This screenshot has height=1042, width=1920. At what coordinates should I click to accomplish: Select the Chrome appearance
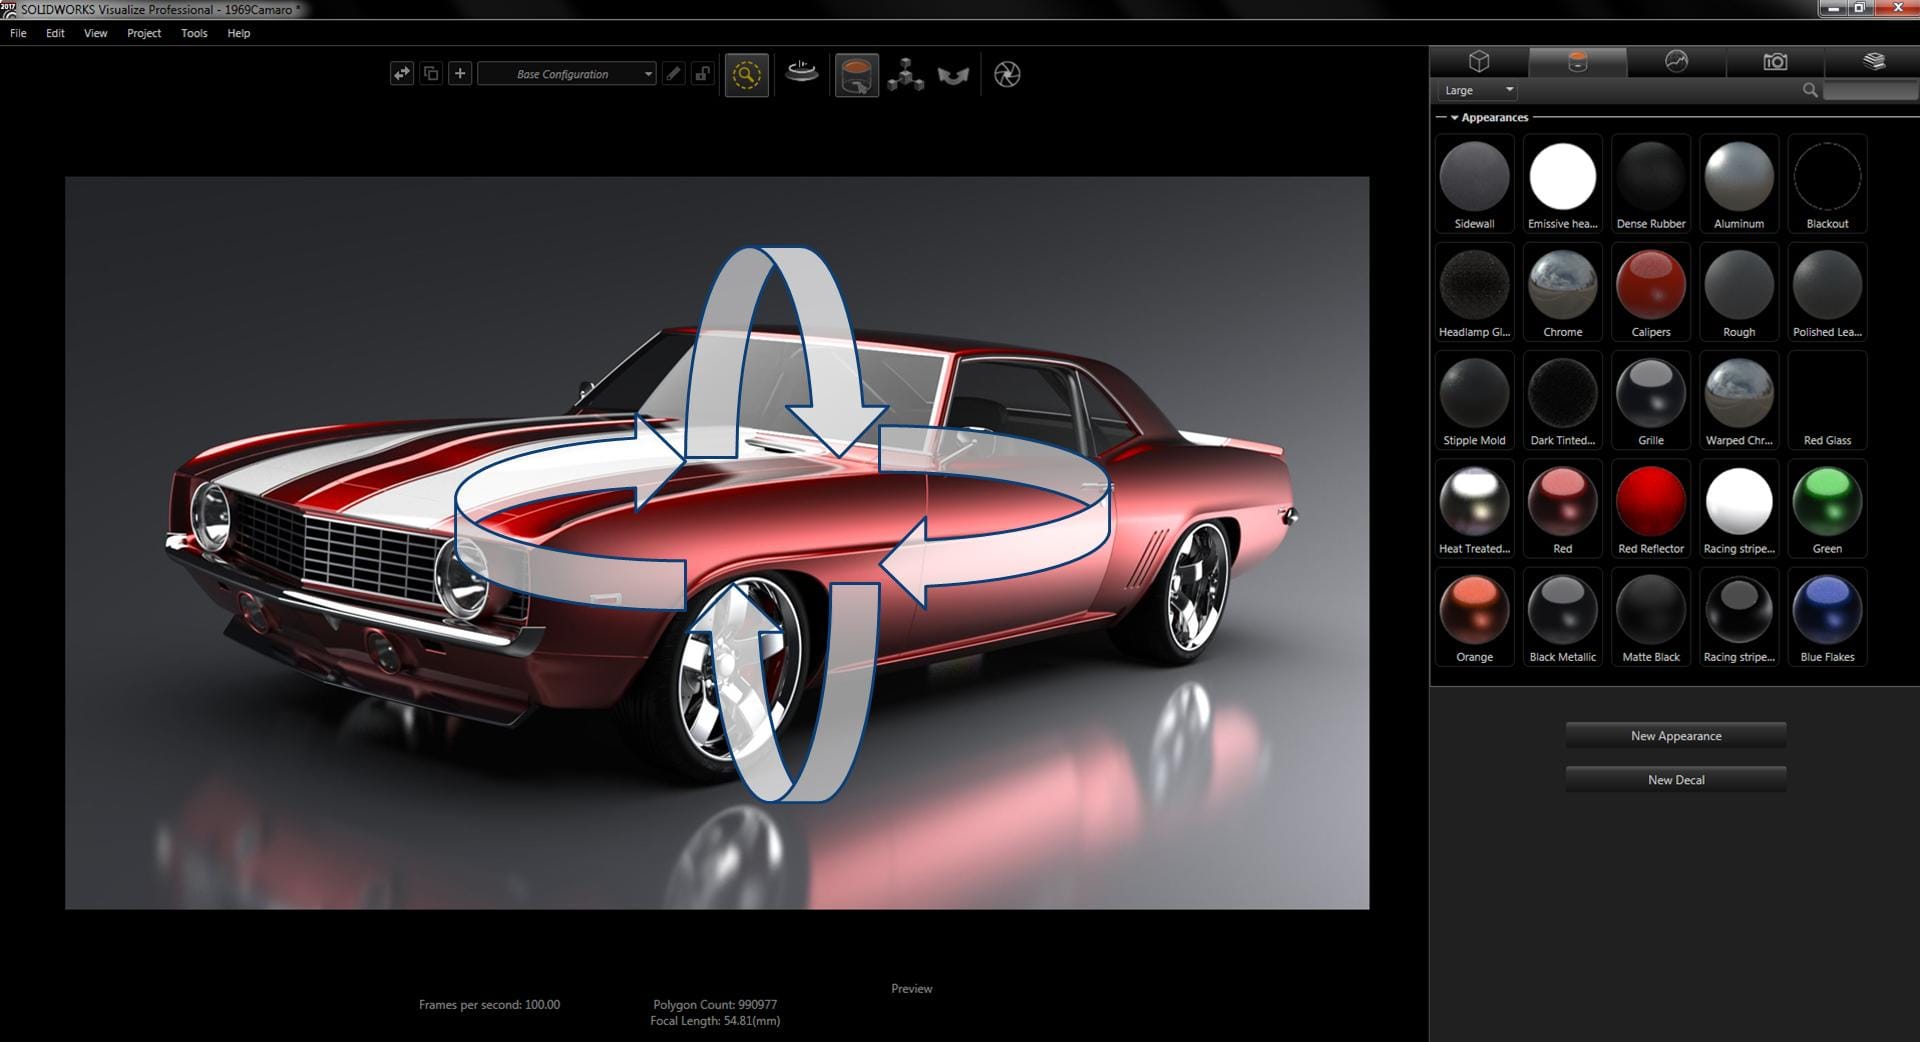tap(1562, 293)
